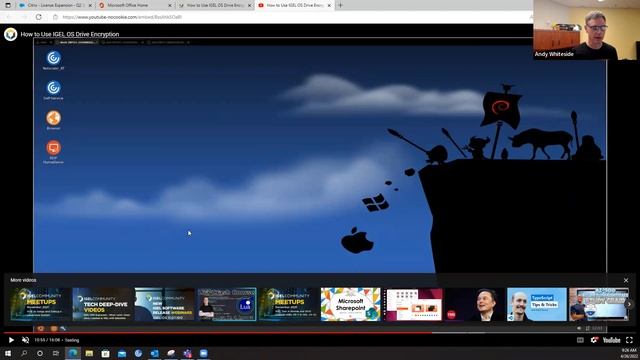Click the taskbar clock and date
Viewport: 640px width, 360px height.
click(629, 353)
